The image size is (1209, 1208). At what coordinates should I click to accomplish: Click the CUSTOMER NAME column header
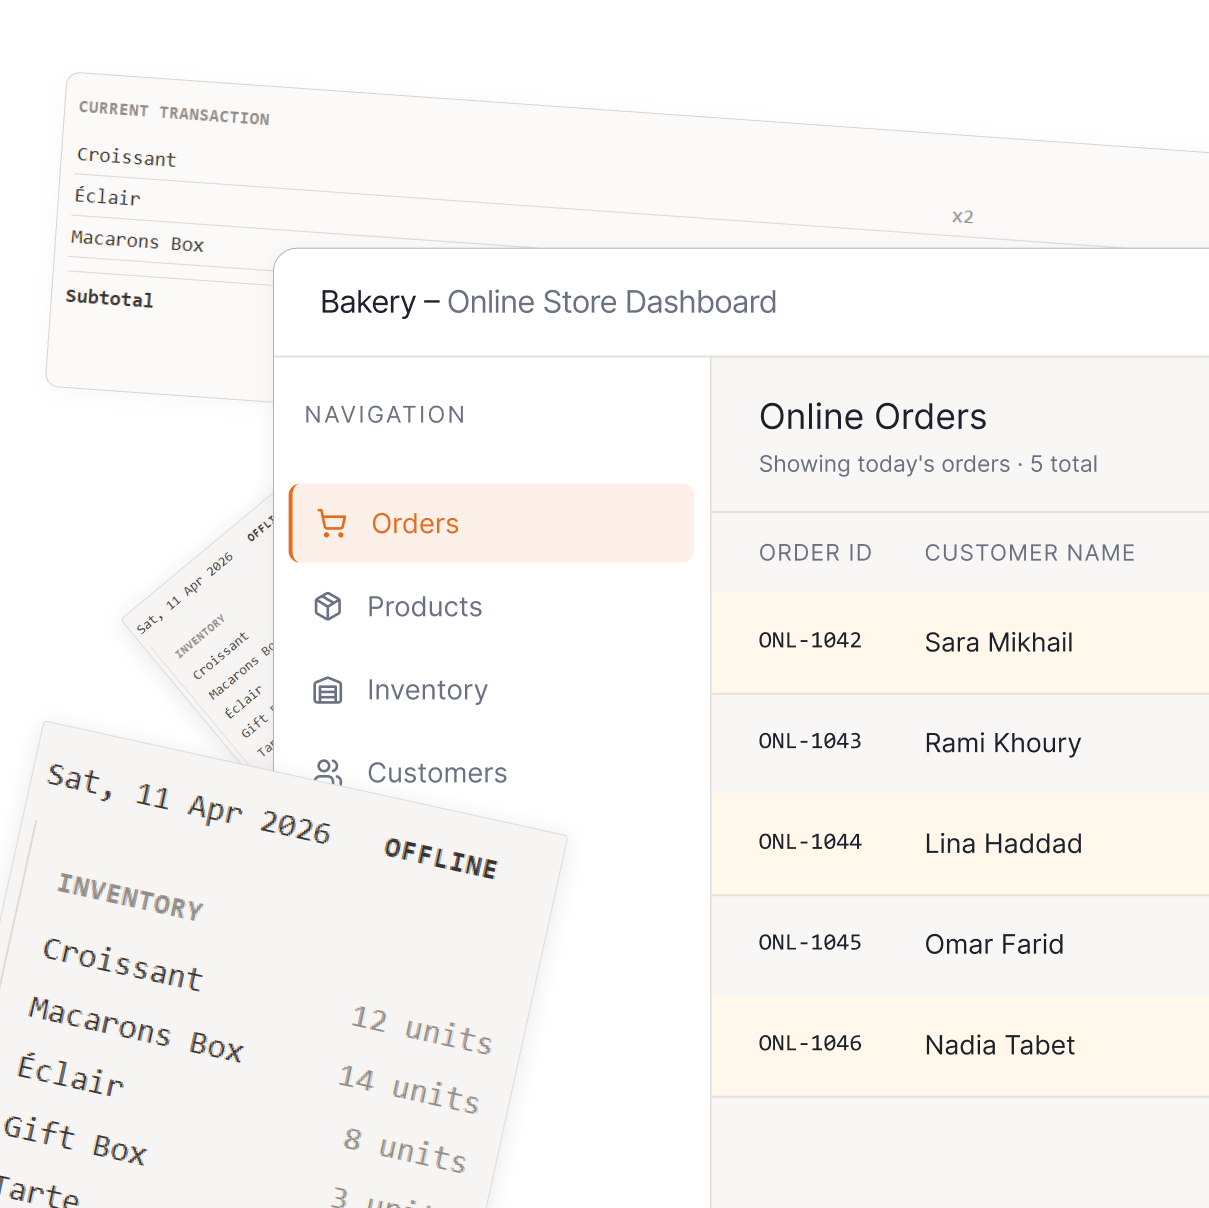(x=1029, y=553)
